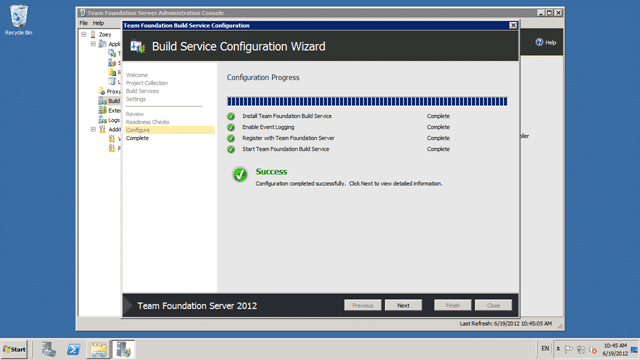
Task: Click the Next button
Action: [403, 305]
